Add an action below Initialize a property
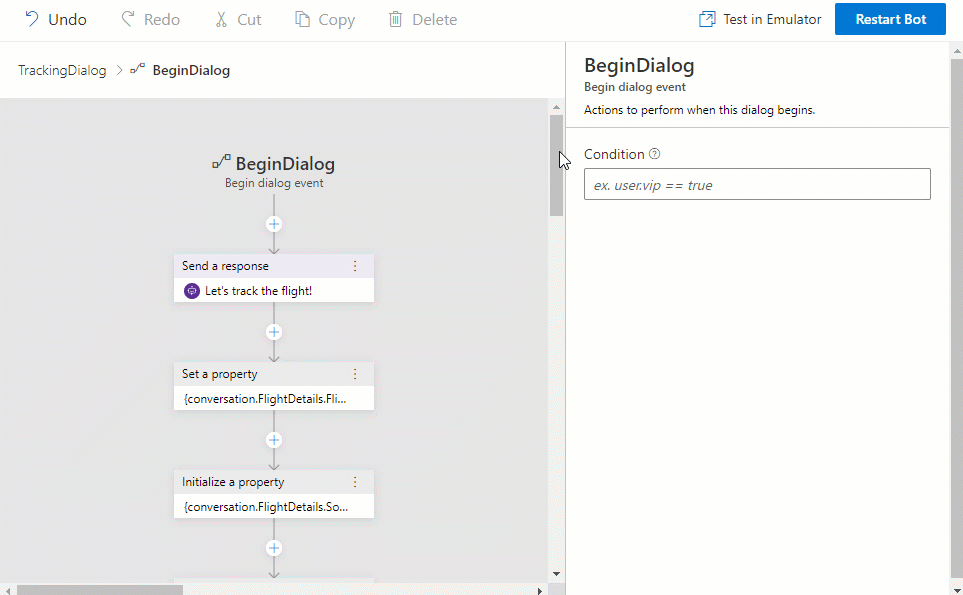 274,548
